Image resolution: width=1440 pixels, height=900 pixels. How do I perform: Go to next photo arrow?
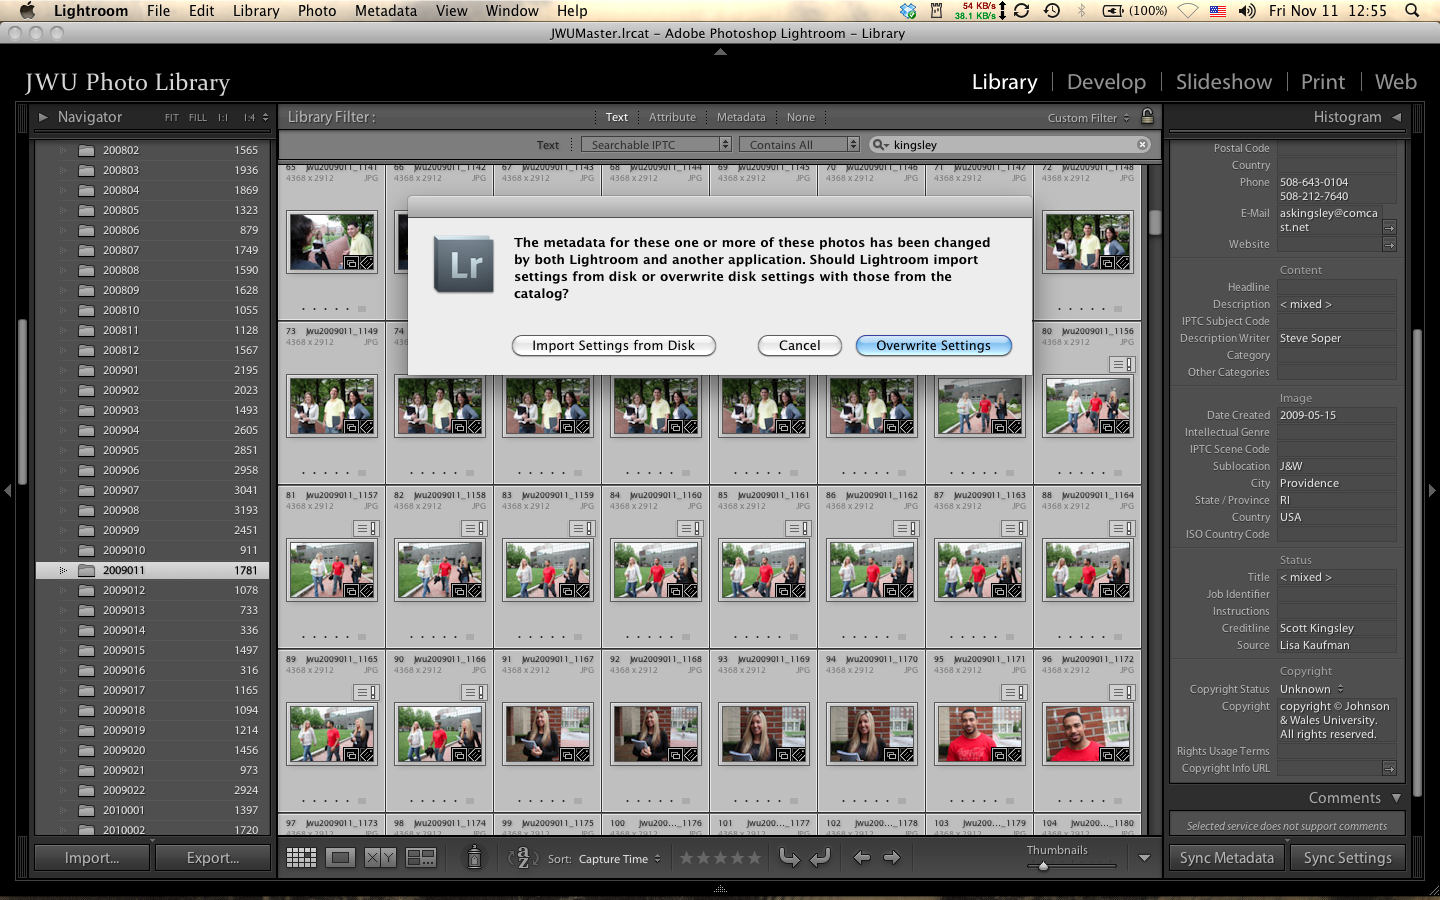tap(892, 858)
